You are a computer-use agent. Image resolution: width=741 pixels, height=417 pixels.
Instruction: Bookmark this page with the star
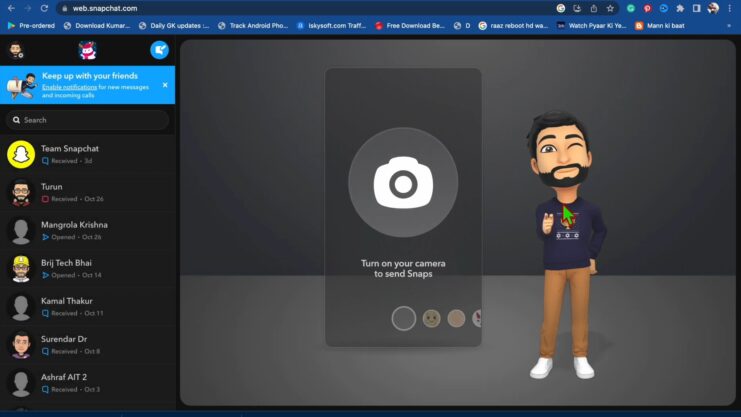coord(610,8)
